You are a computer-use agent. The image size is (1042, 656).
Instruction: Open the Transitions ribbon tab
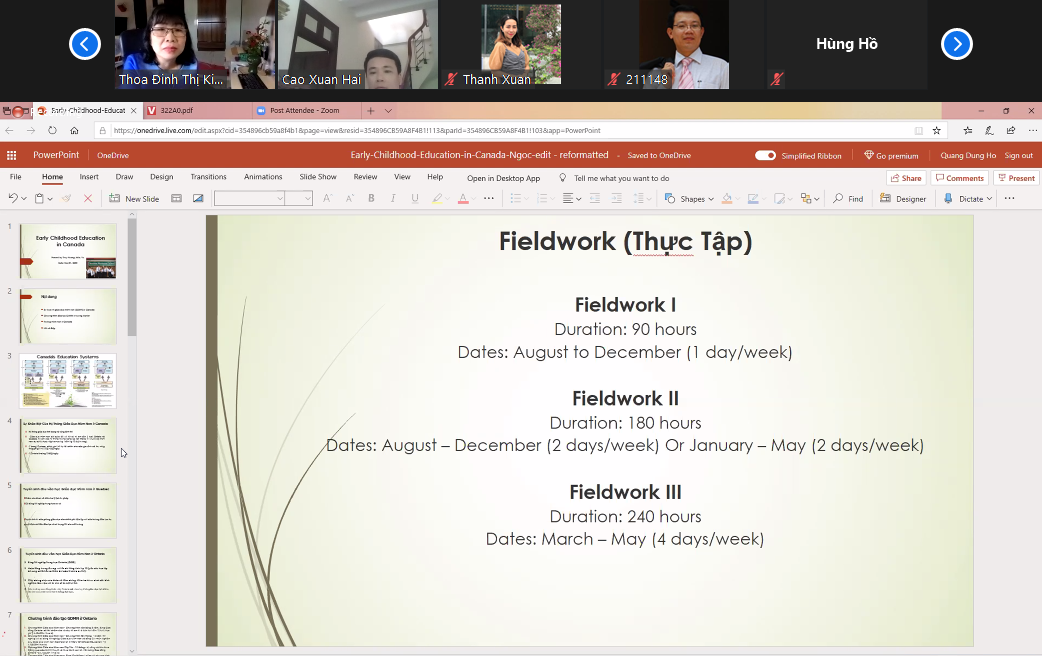208,177
